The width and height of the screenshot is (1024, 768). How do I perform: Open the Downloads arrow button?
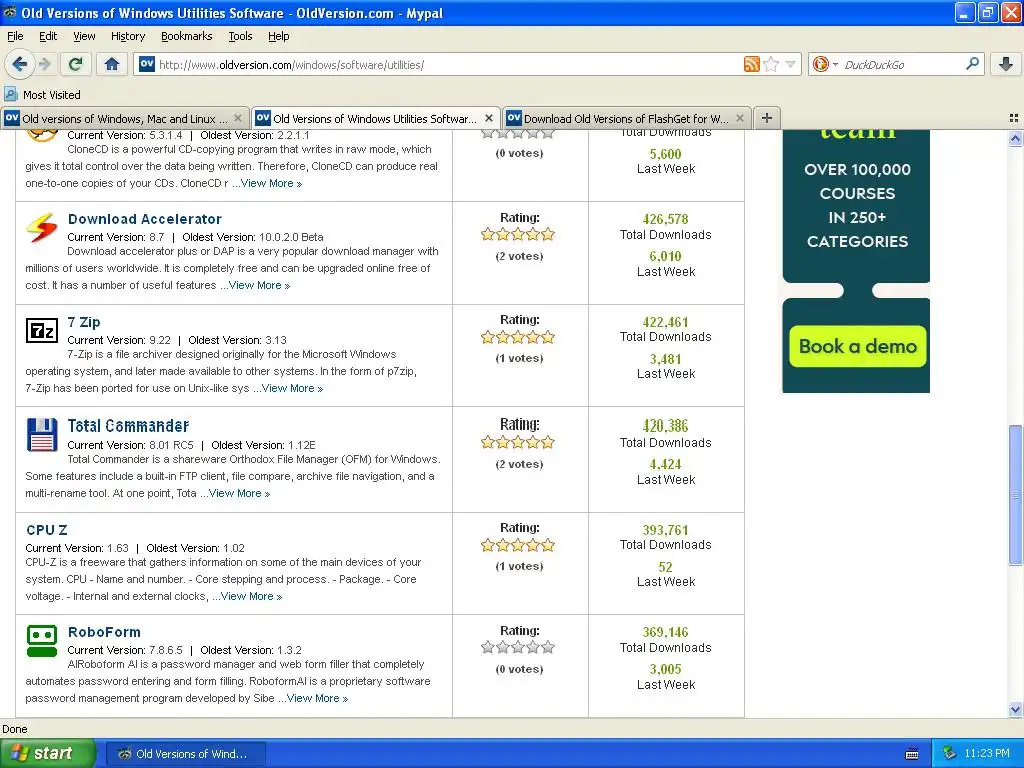pos(1006,64)
